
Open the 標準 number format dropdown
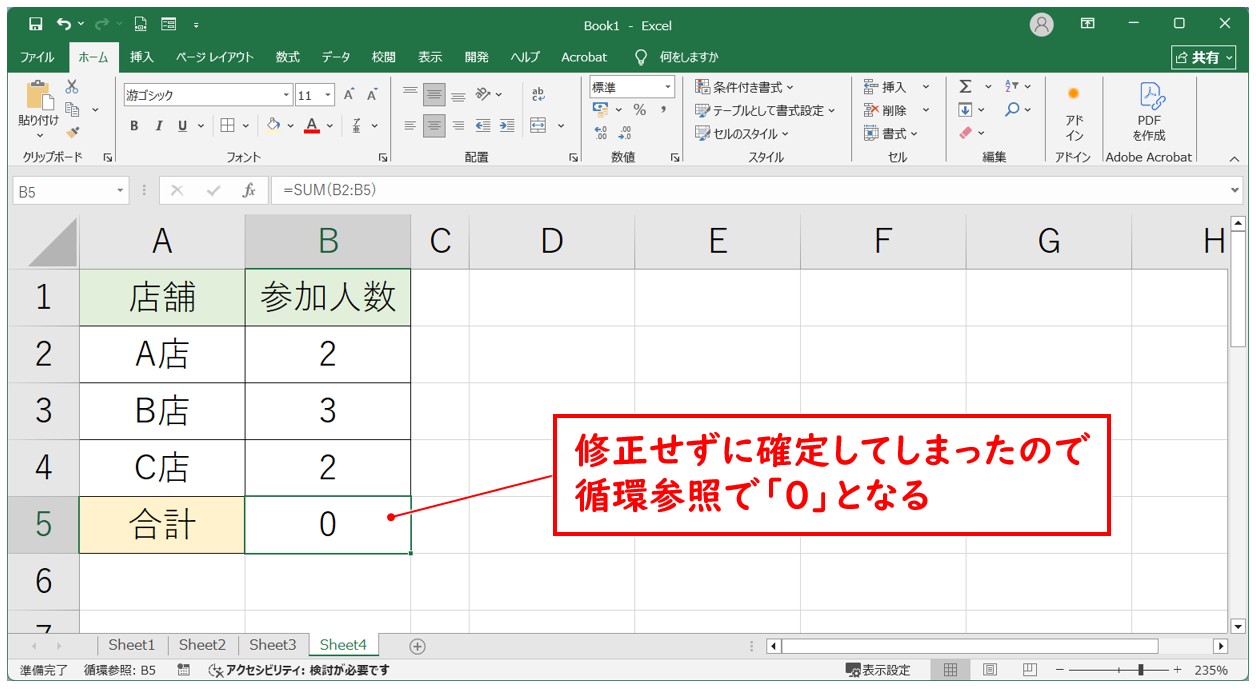pos(669,88)
